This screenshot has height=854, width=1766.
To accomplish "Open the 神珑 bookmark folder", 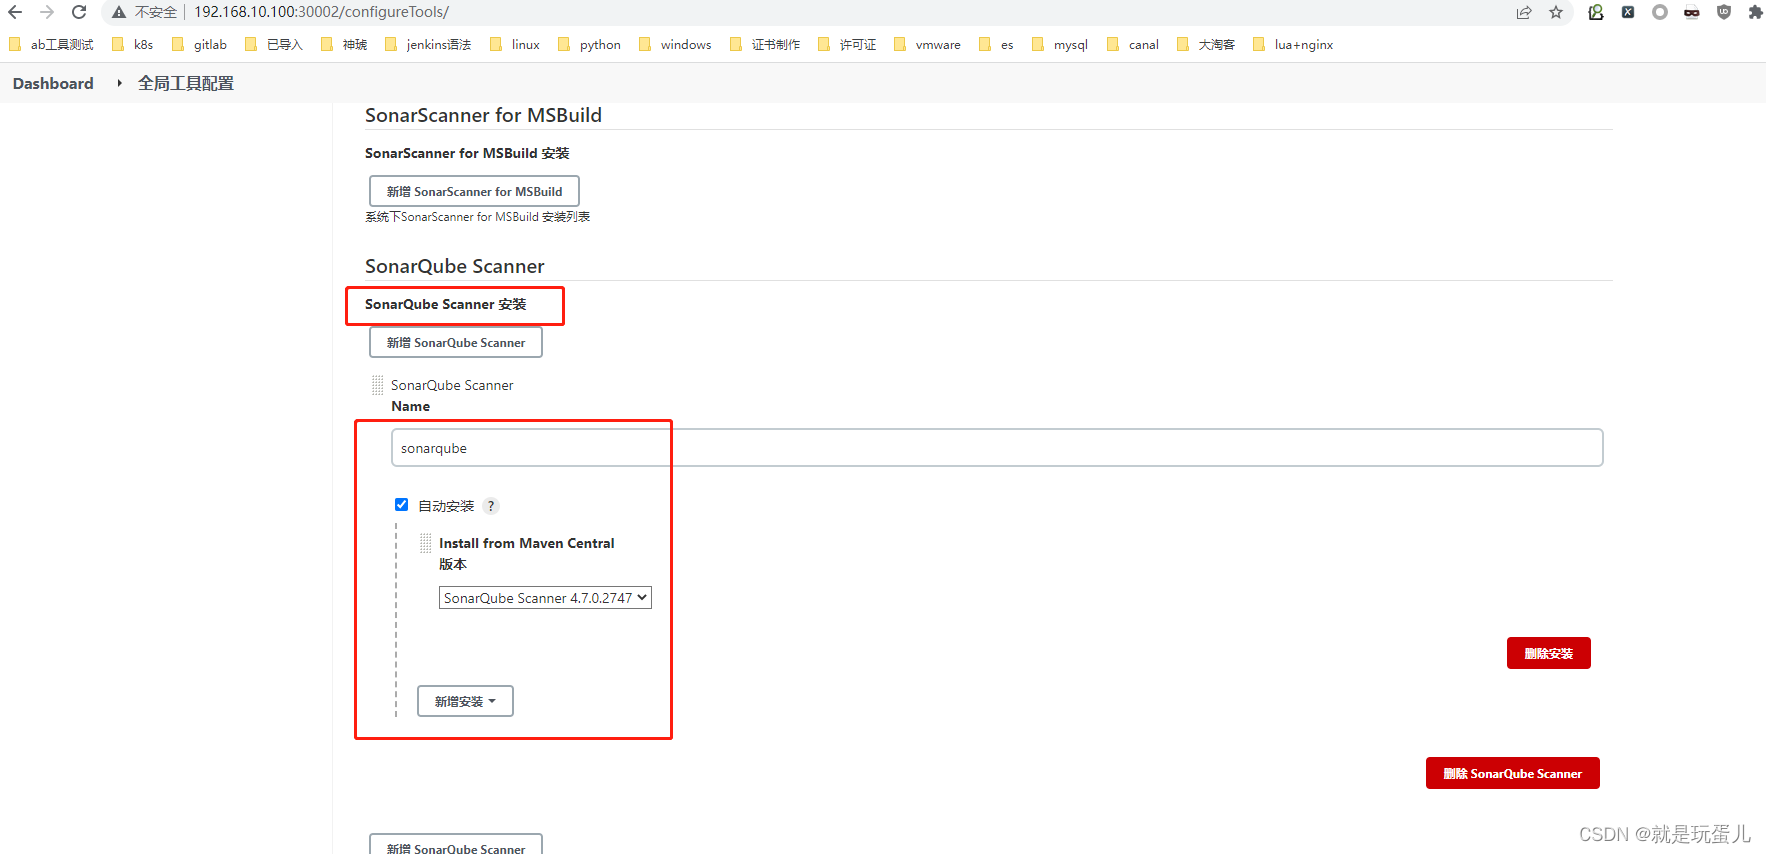I will click(x=344, y=44).
